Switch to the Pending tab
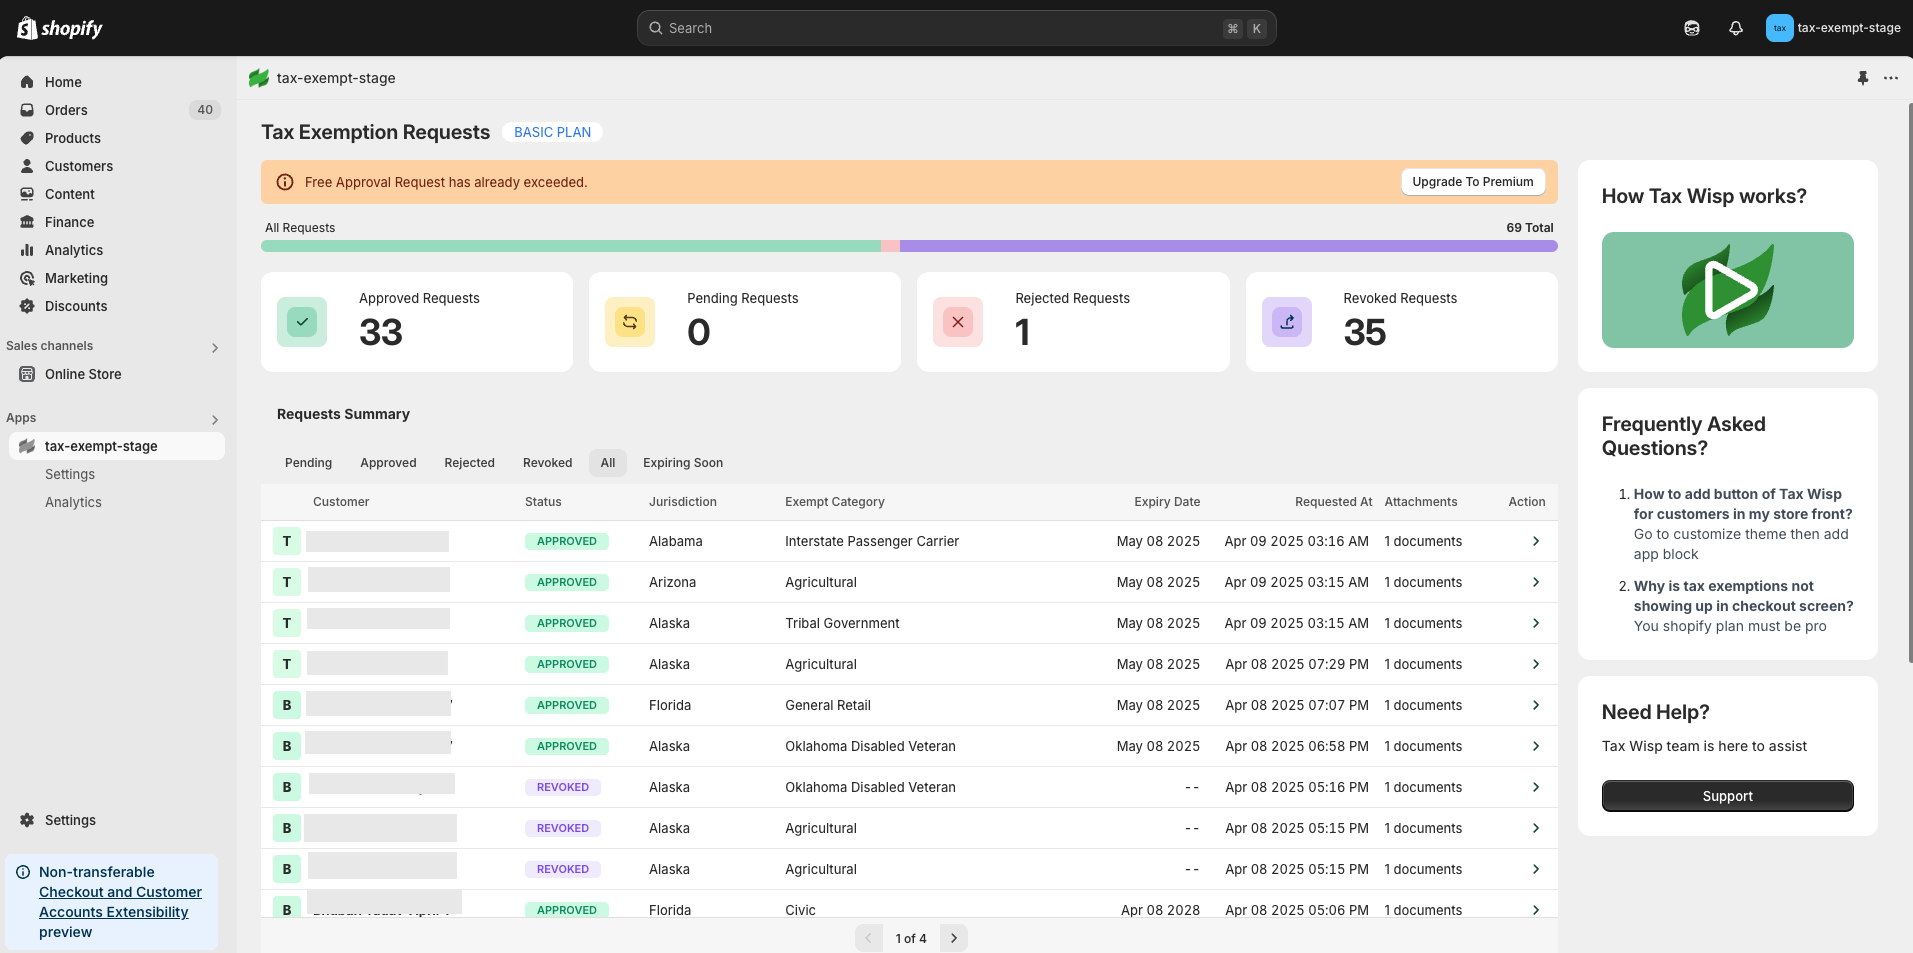Viewport: 1913px width, 953px height. click(308, 463)
